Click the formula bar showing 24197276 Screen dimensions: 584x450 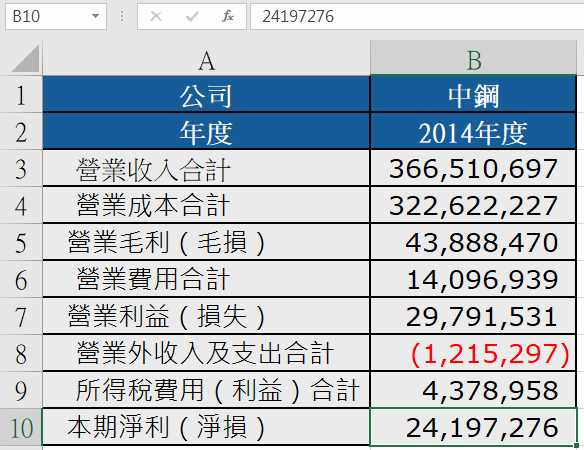(x=417, y=16)
